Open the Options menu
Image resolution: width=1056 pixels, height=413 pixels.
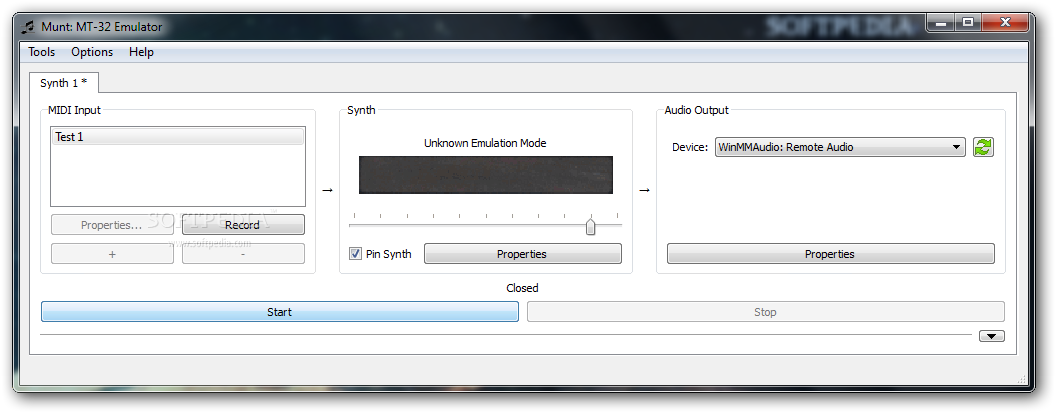(x=92, y=52)
